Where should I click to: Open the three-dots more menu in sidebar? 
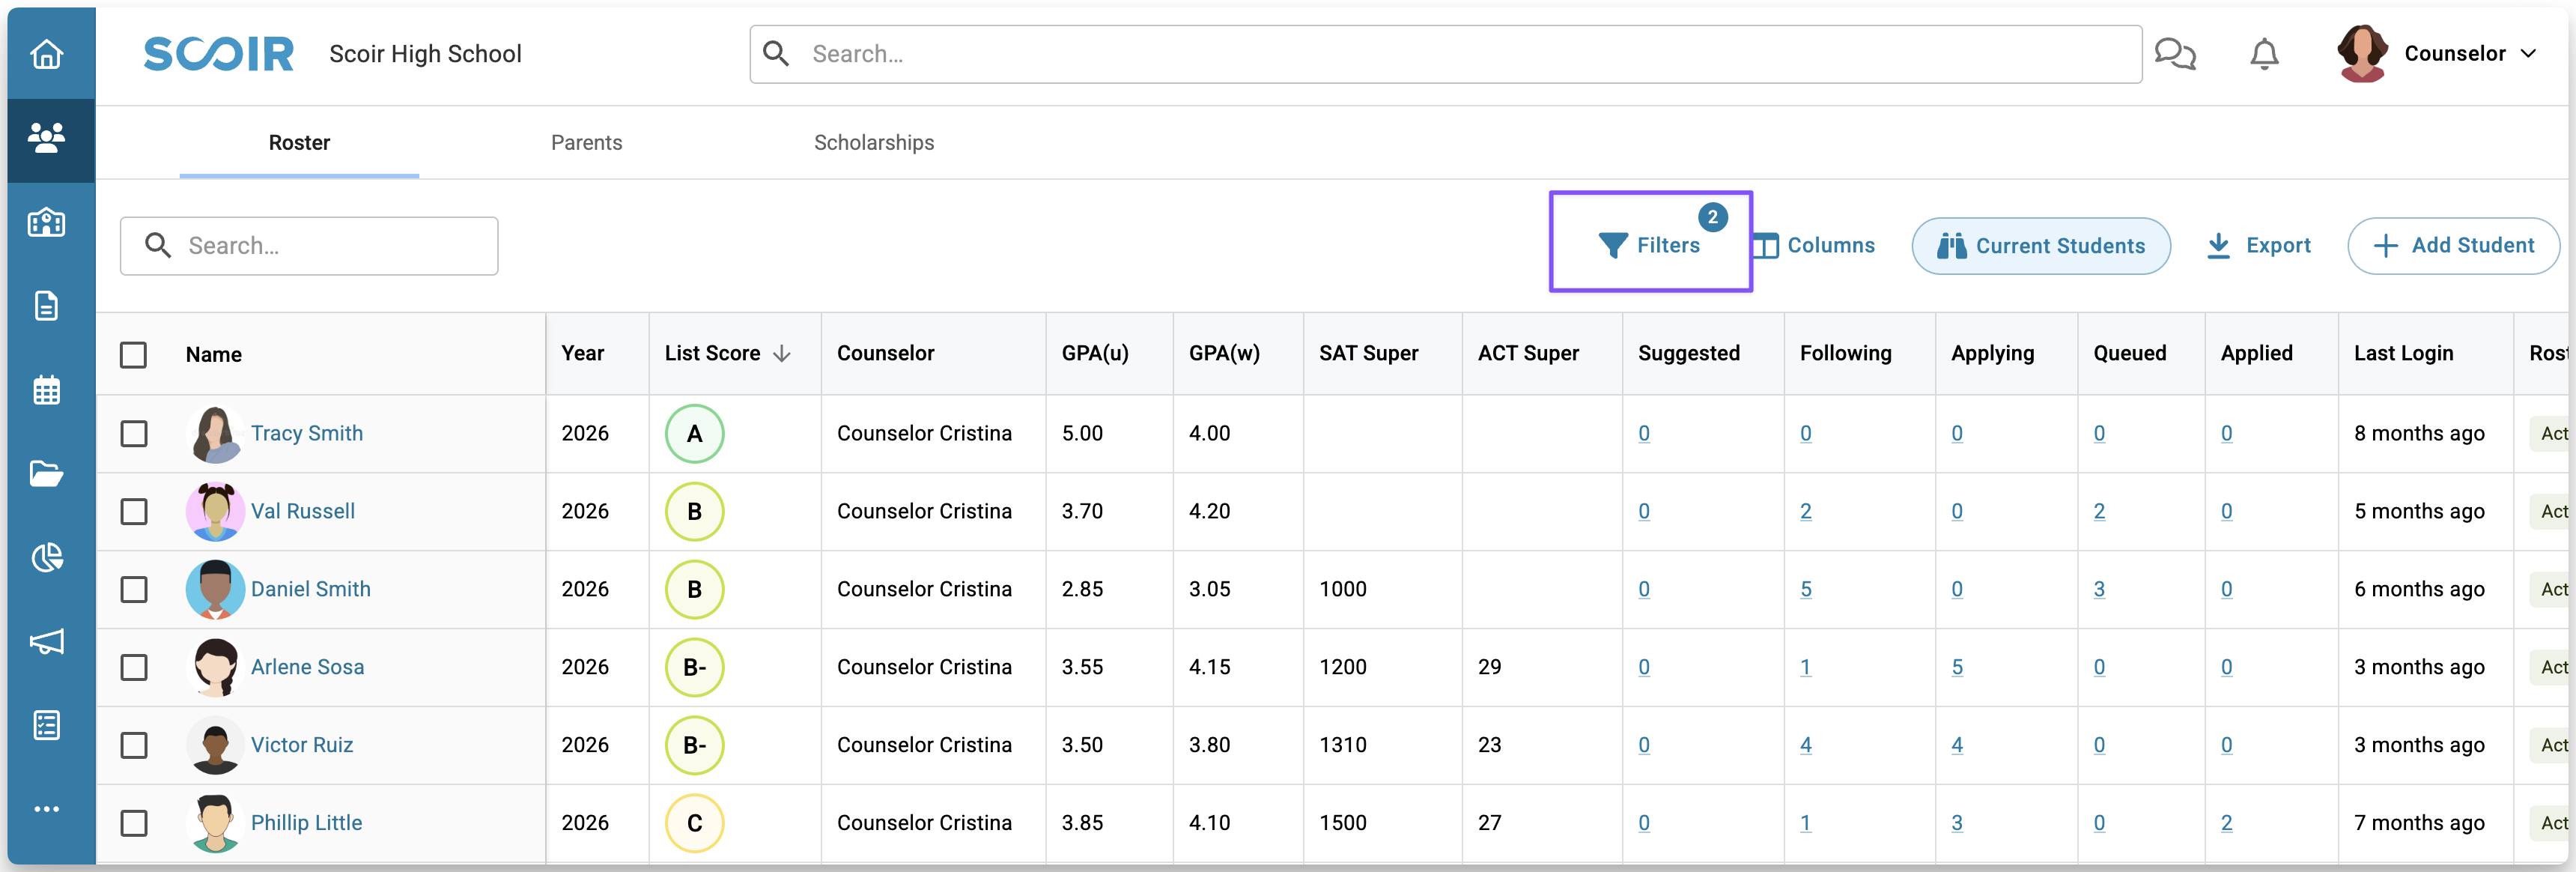(x=47, y=809)
